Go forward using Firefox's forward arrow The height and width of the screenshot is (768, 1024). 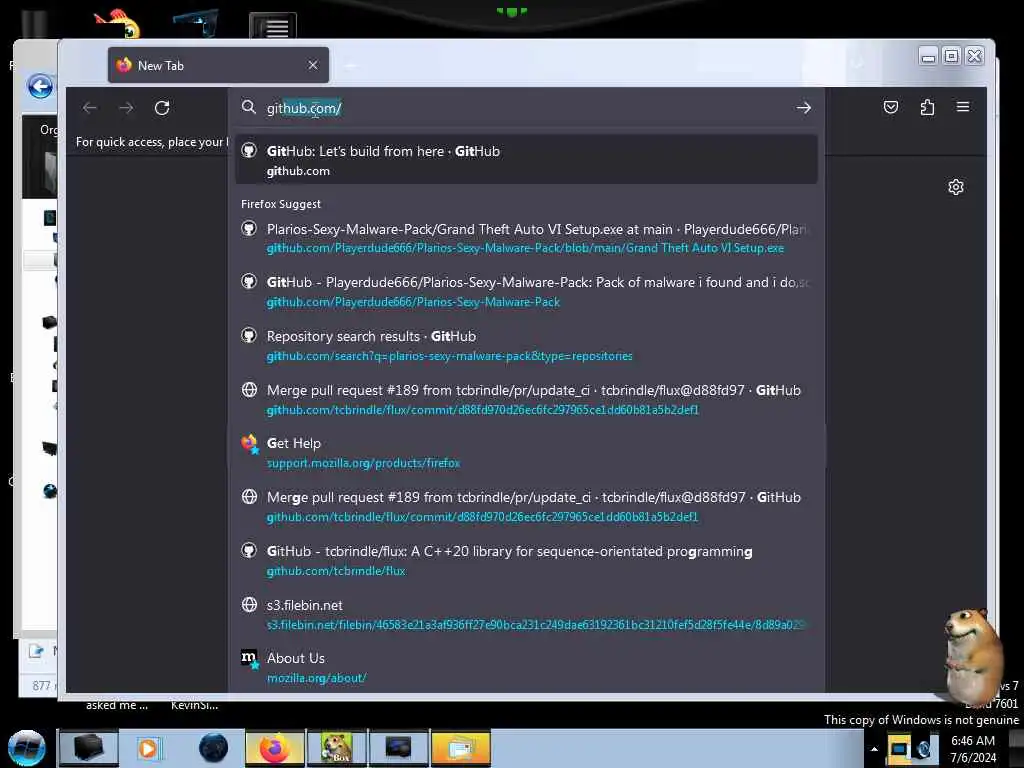pyautogui.click(x=126, y=108)
